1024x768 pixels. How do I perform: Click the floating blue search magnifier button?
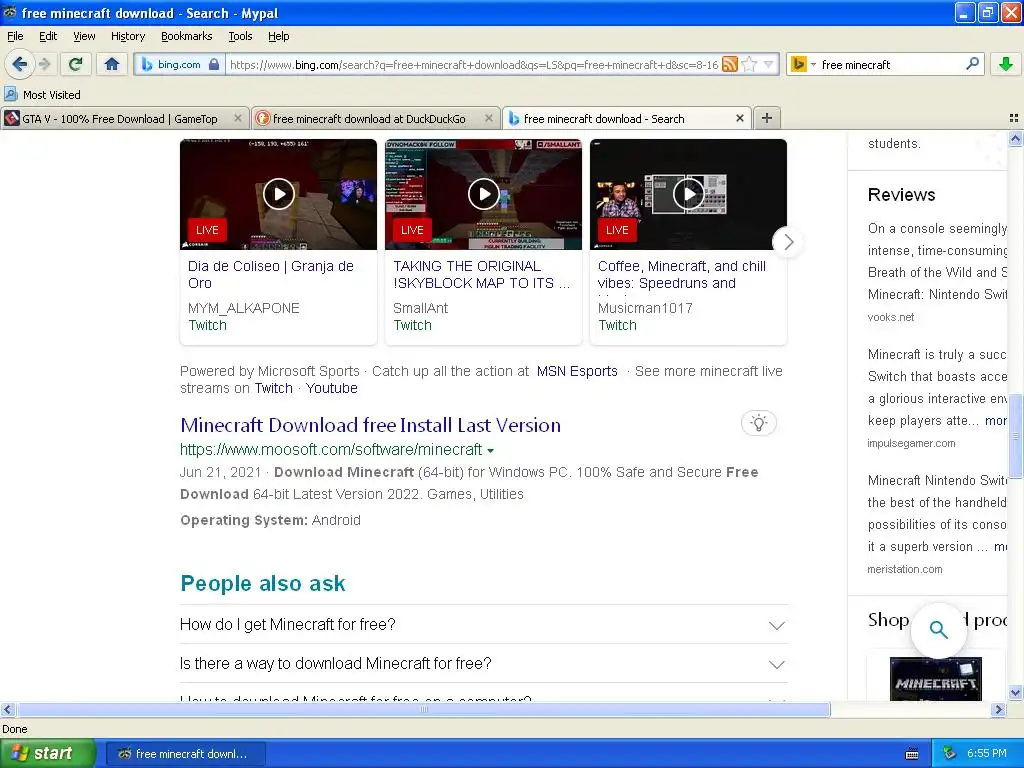(x=938, y=630)
